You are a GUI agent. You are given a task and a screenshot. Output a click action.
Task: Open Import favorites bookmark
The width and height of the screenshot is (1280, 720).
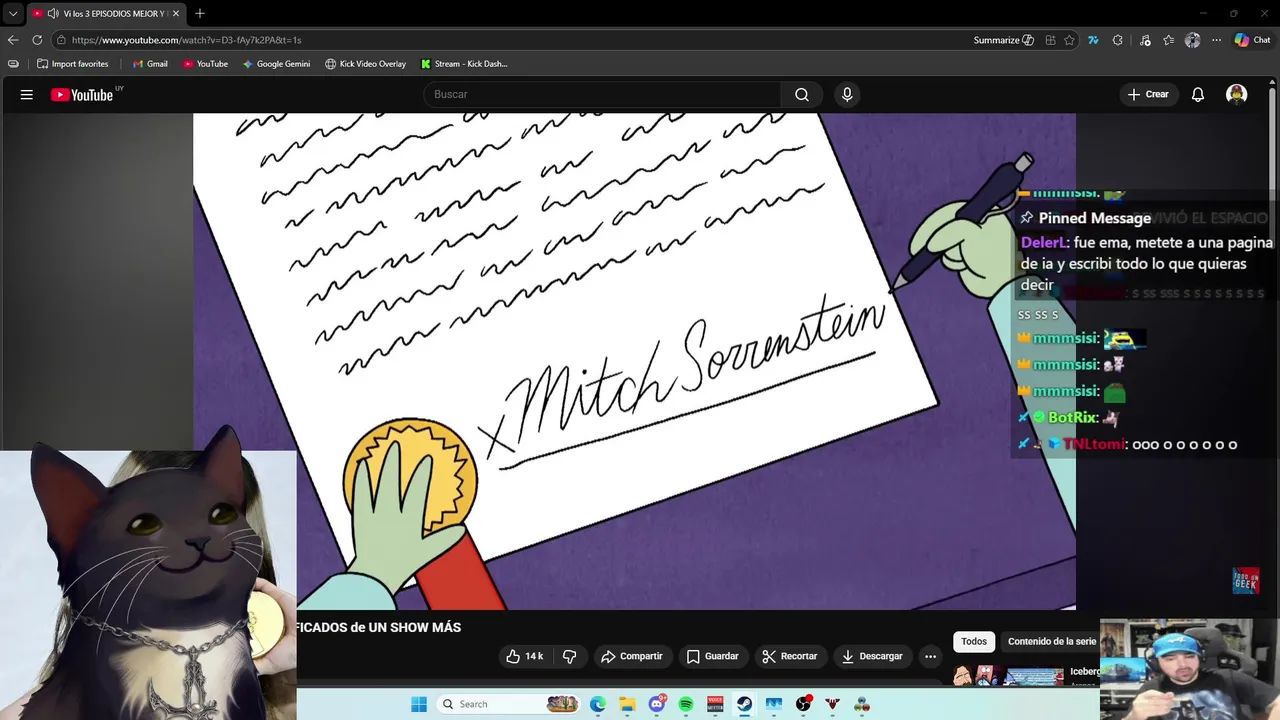point(73,64)
